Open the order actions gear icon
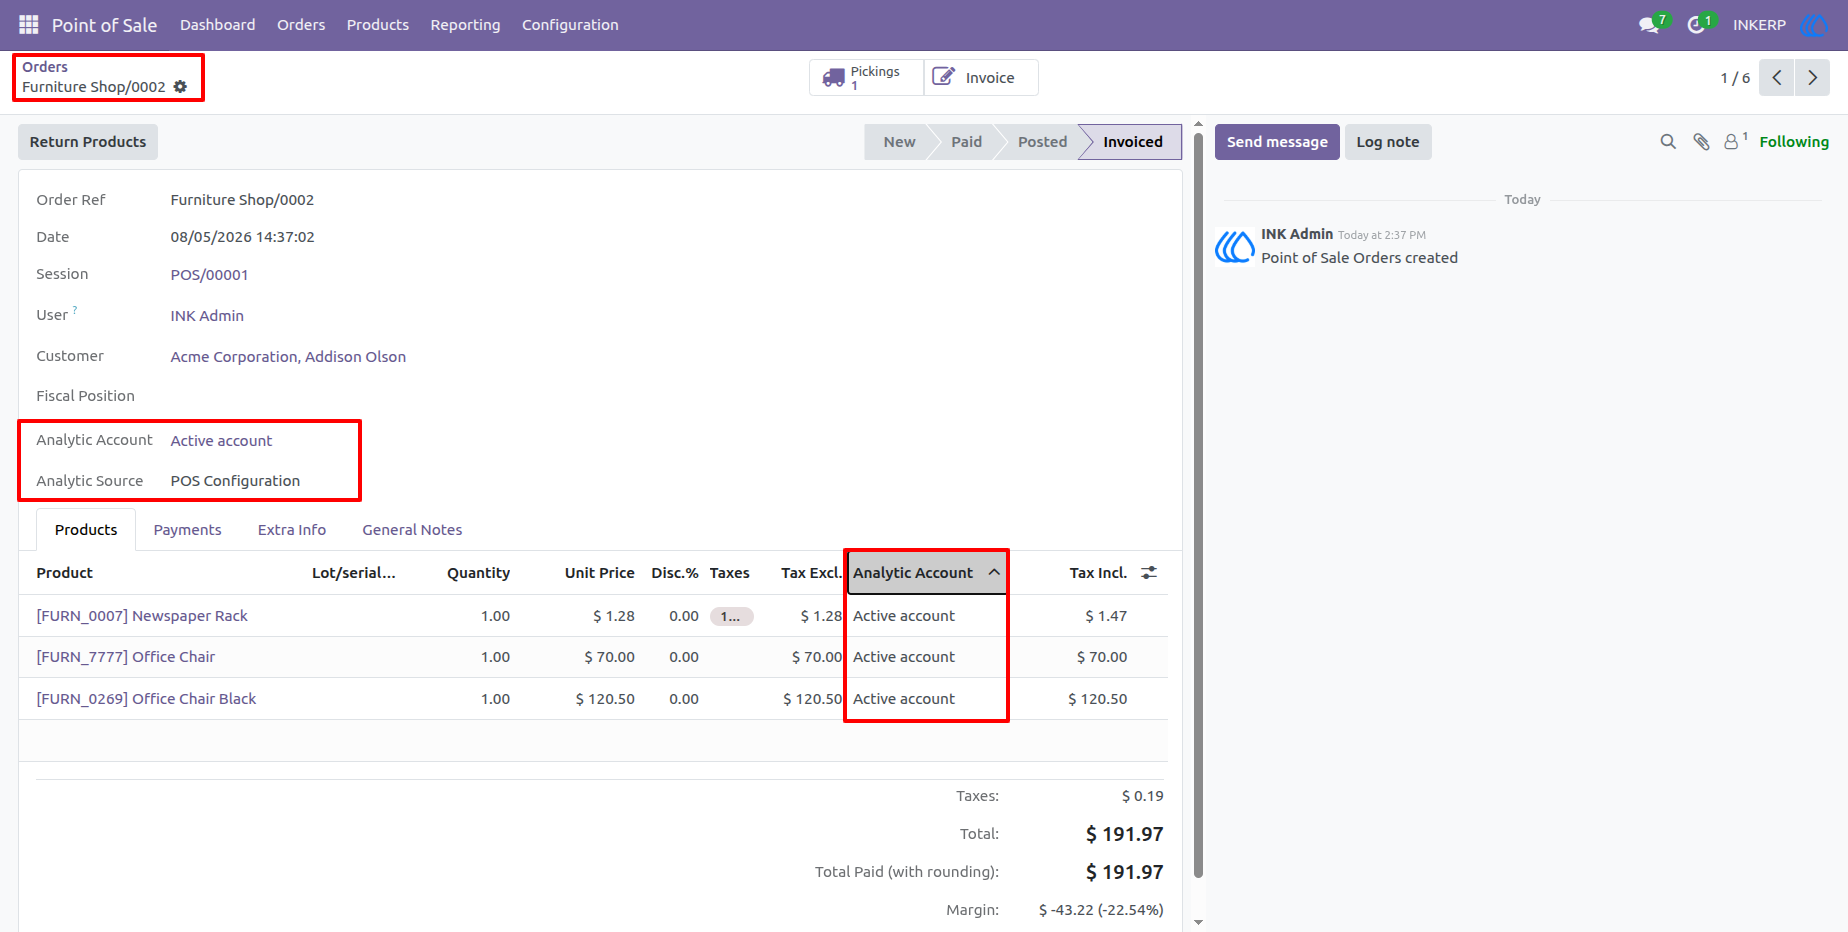1848x932 pixels. pyautogui.click(x=180, y=87)
